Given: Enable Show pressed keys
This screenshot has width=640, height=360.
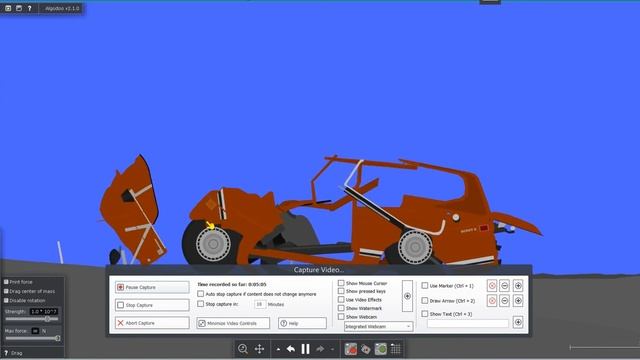Looking at the screenshot, I should pos(341,291).
